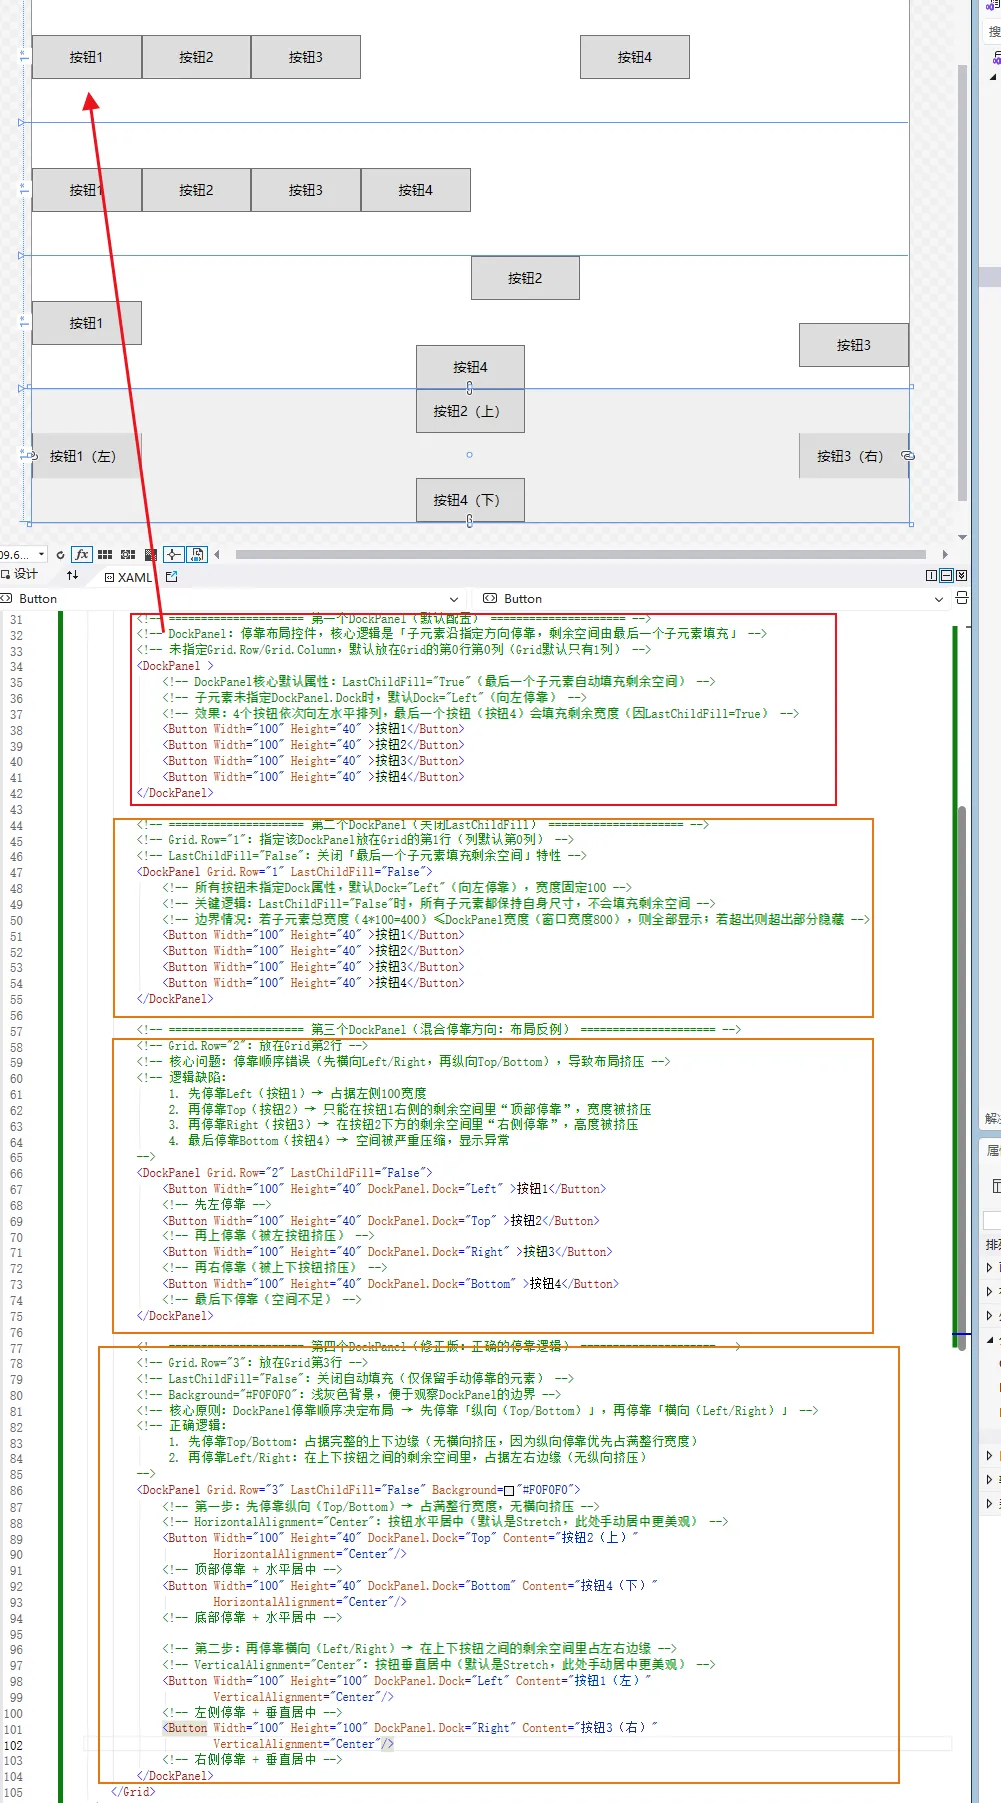Click the designer horizontal scrollbar thumb
Screen dimensions: 1001x1803
580,554
